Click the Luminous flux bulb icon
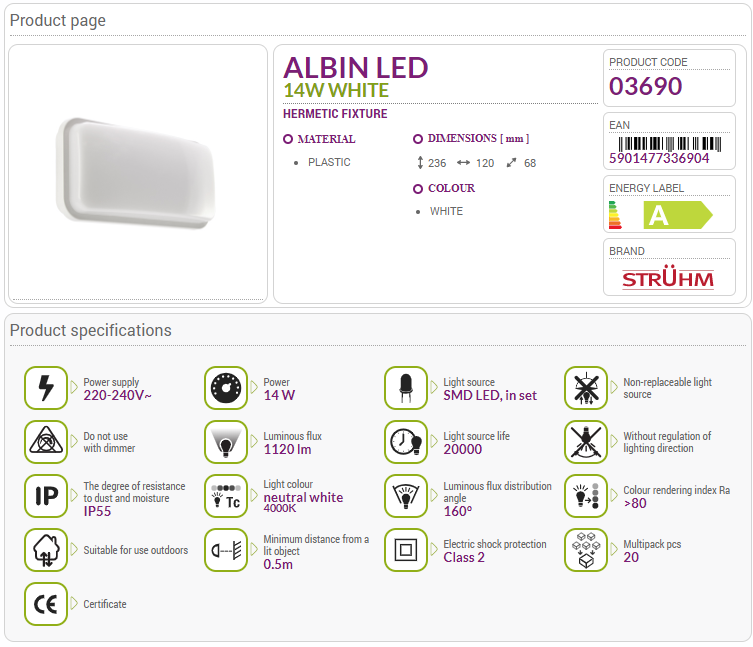753x647 pixels. pos(226,441)
